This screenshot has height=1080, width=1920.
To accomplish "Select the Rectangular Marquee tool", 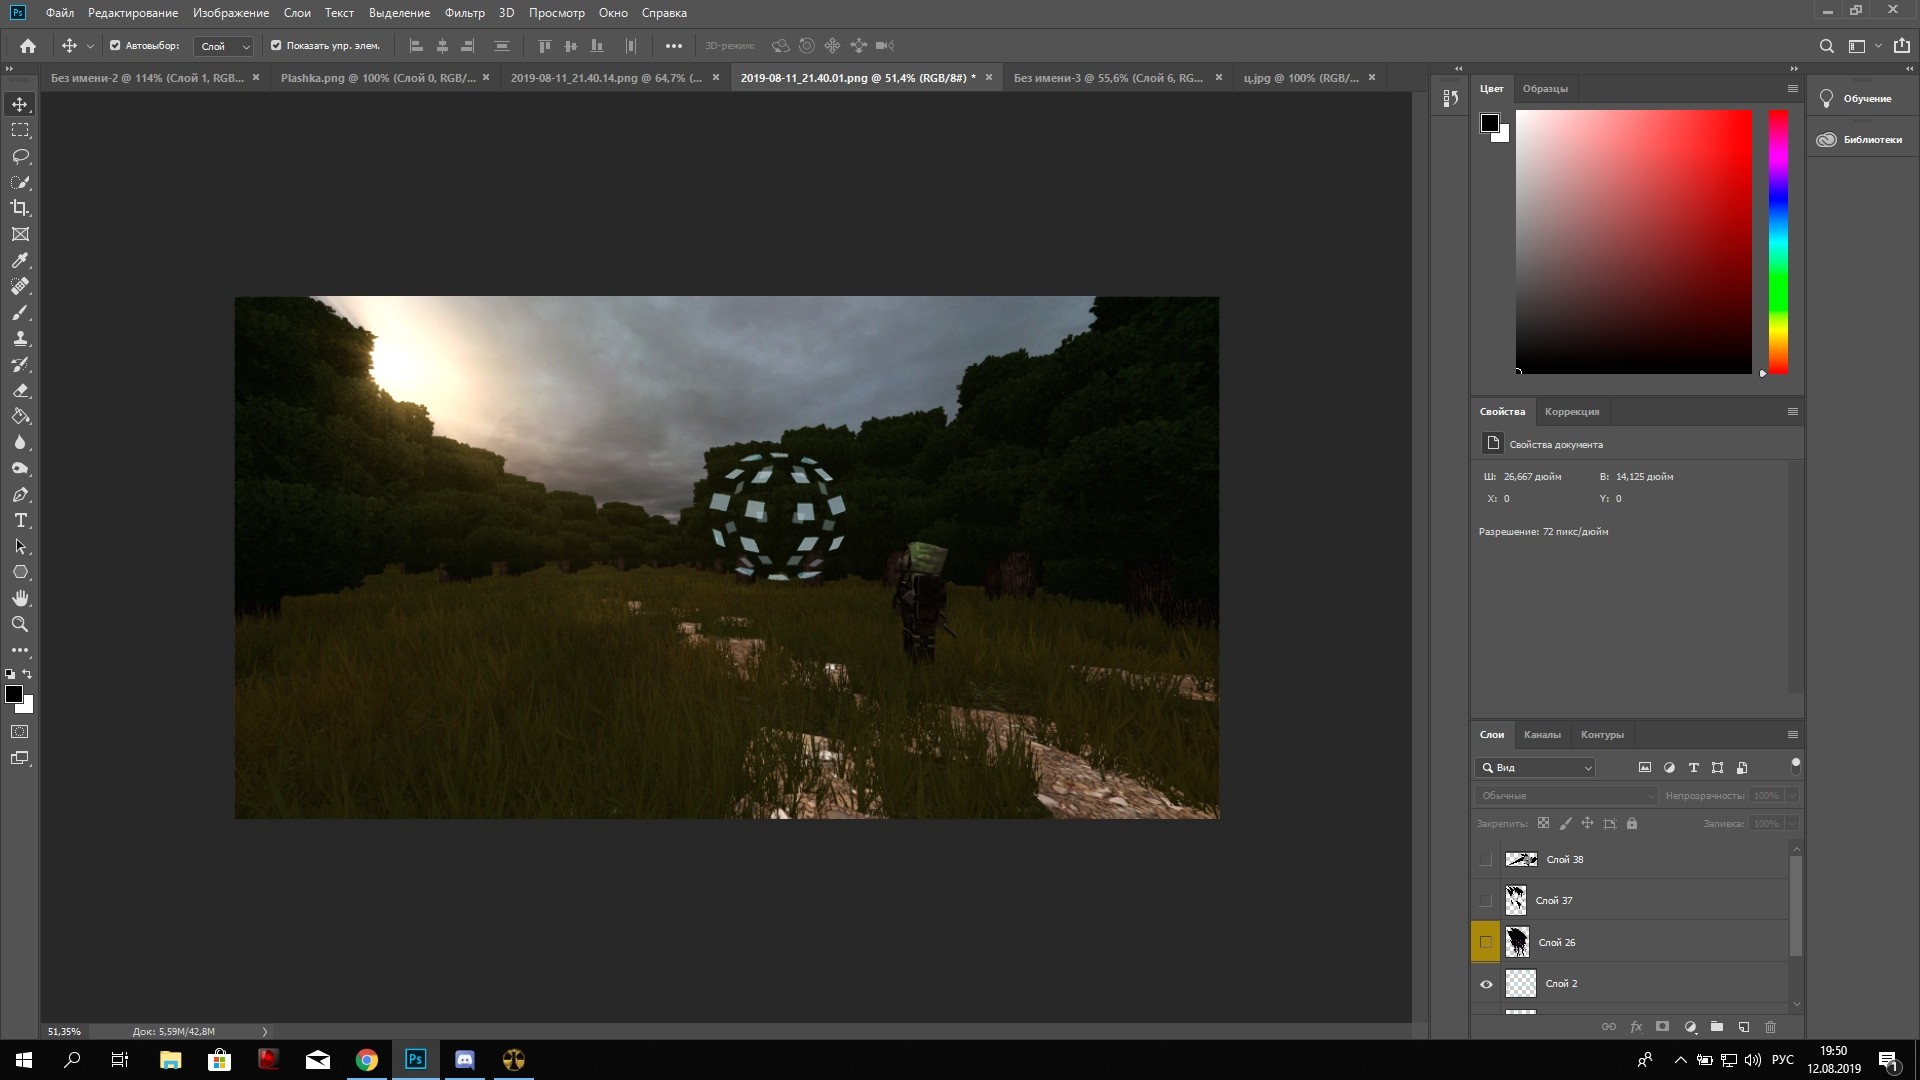I will (20, 130).
